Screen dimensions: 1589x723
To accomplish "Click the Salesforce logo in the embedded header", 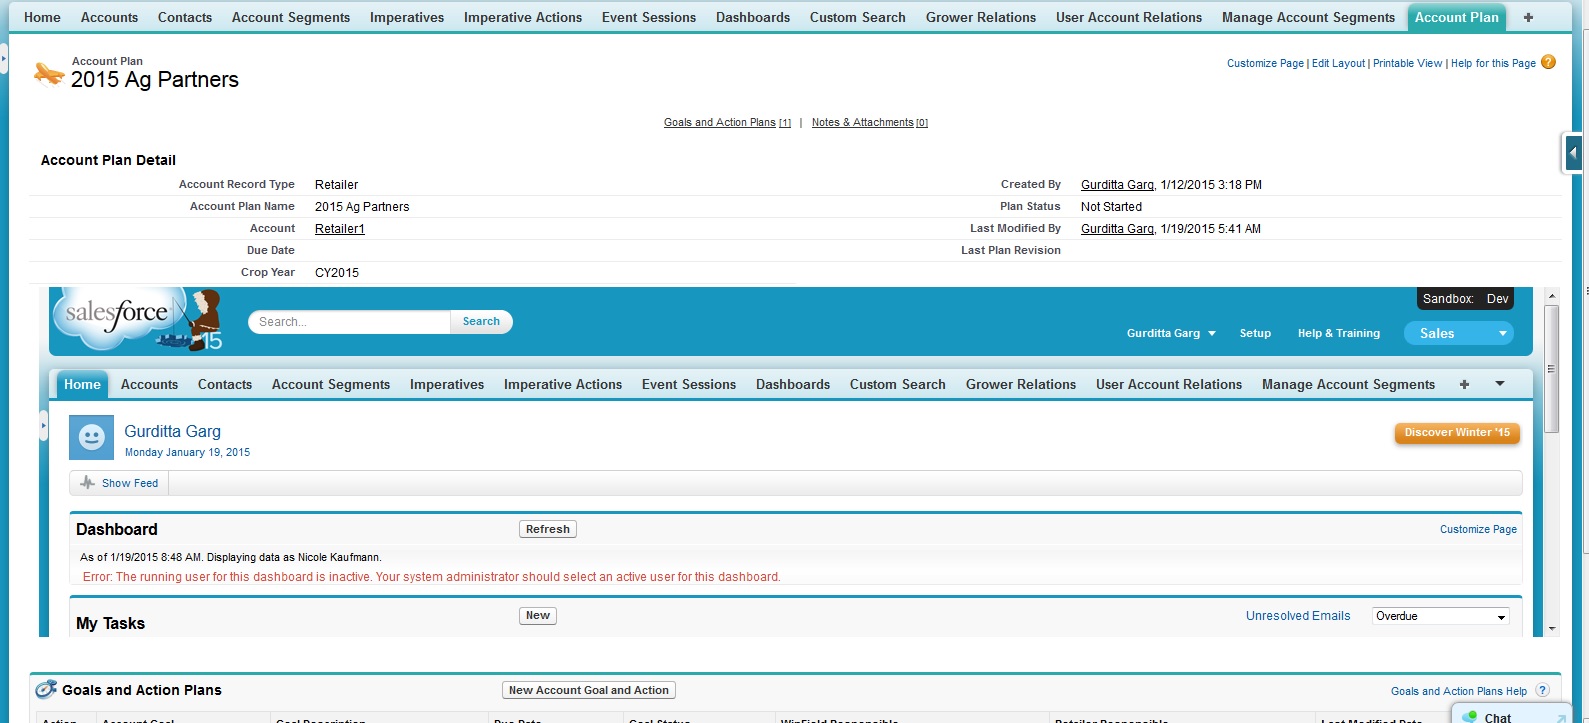I will coord(137,320).
